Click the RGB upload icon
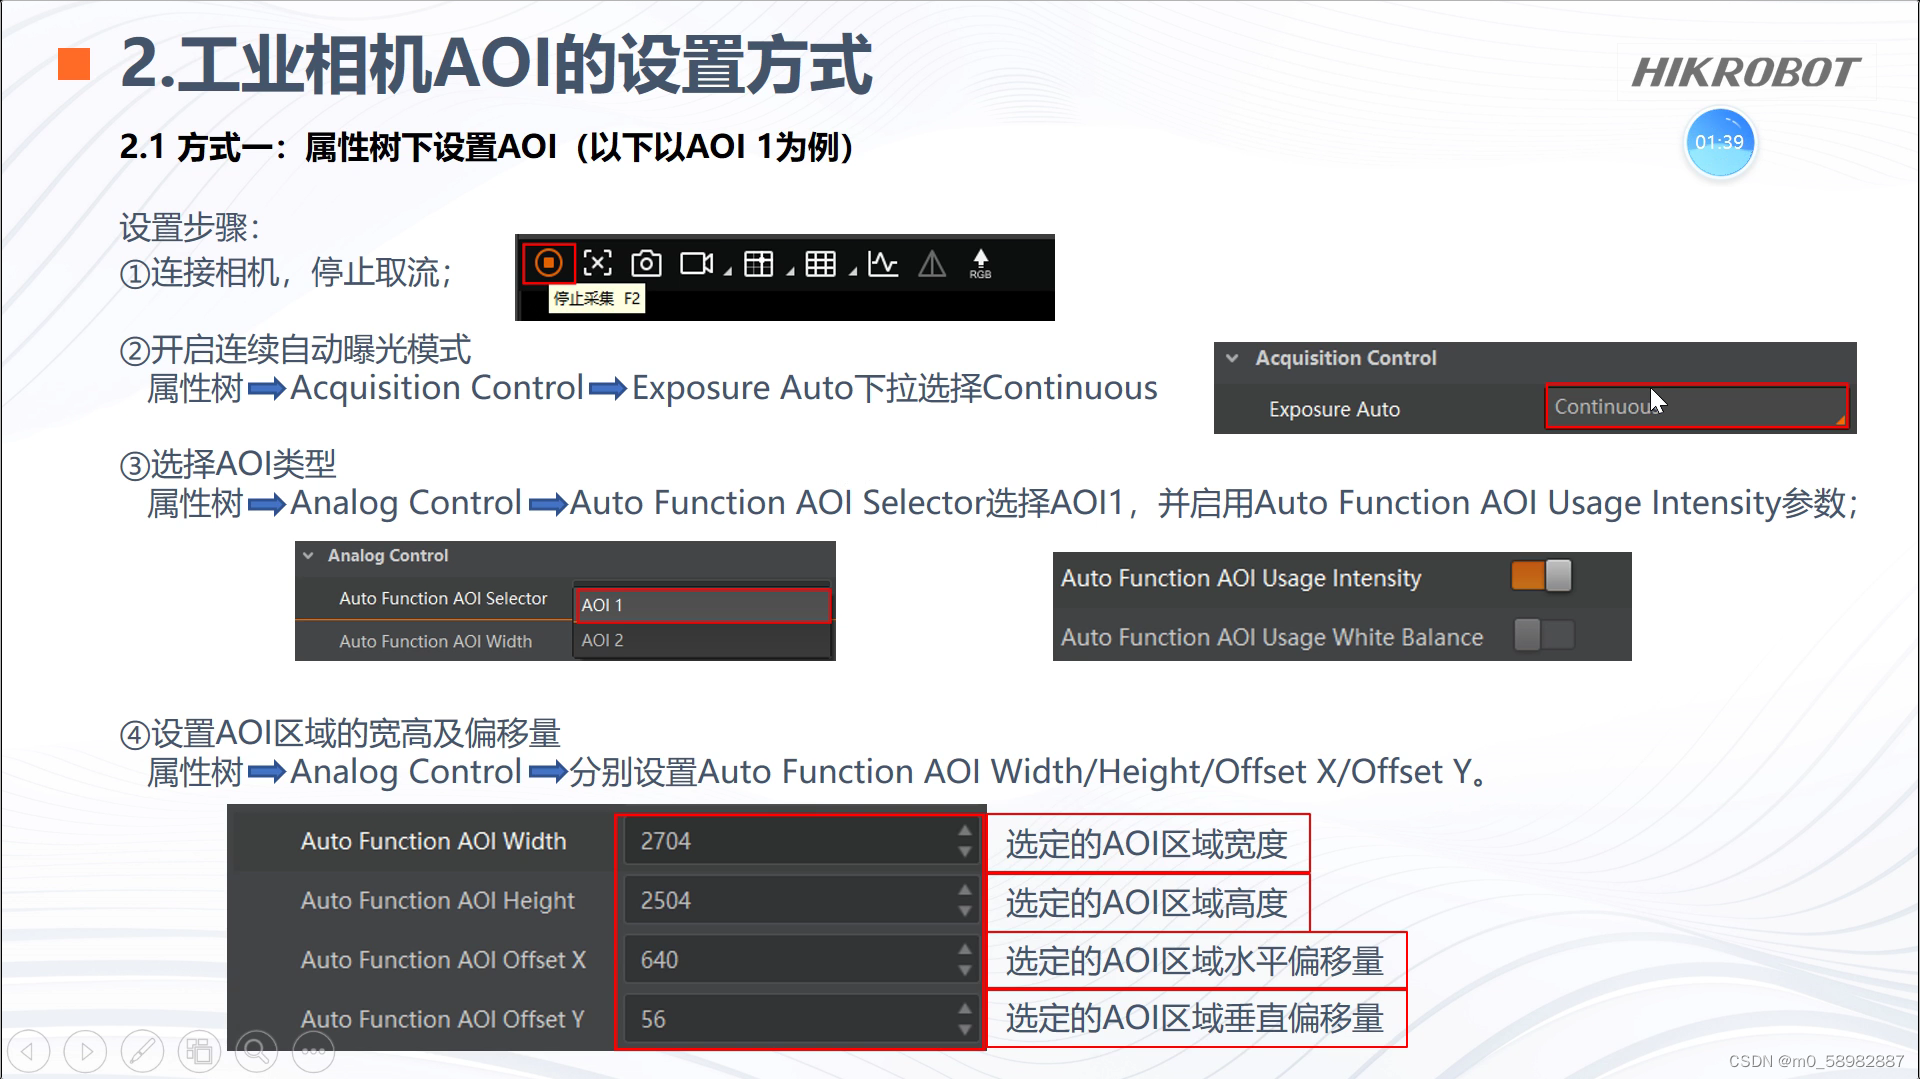This screenshot has width=1920, height=1079. (981, 262)
